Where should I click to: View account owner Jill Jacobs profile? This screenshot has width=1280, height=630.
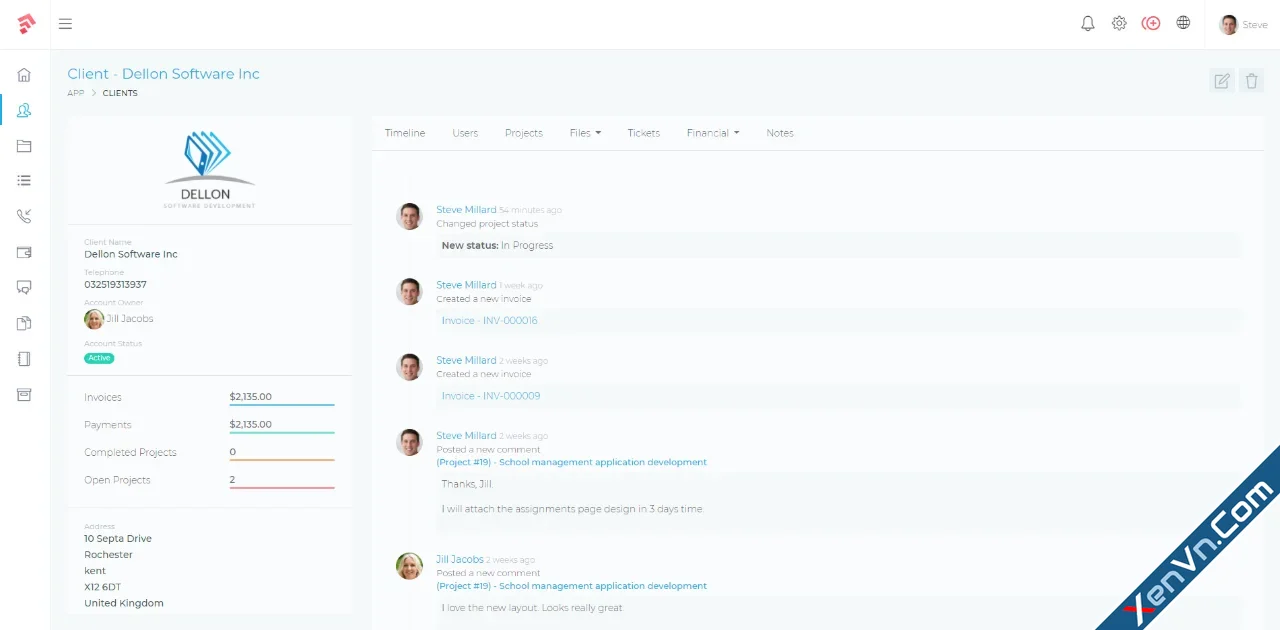click(129, 318)
